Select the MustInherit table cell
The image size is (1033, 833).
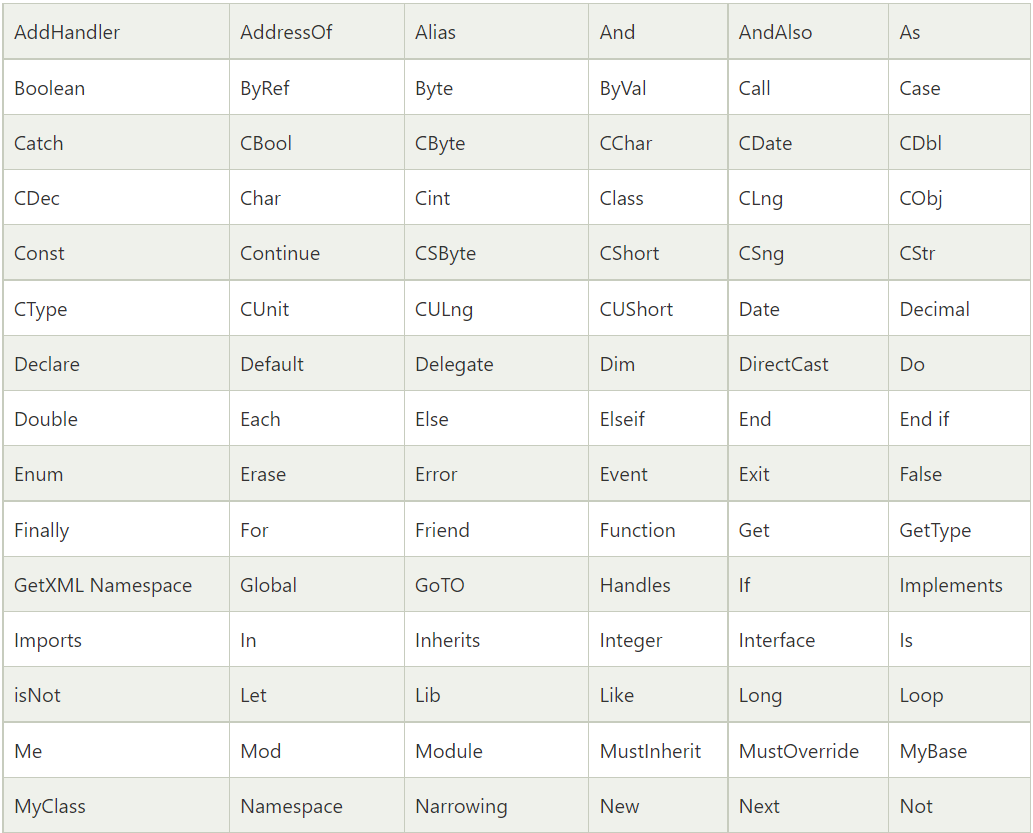(x=651, y=751)
